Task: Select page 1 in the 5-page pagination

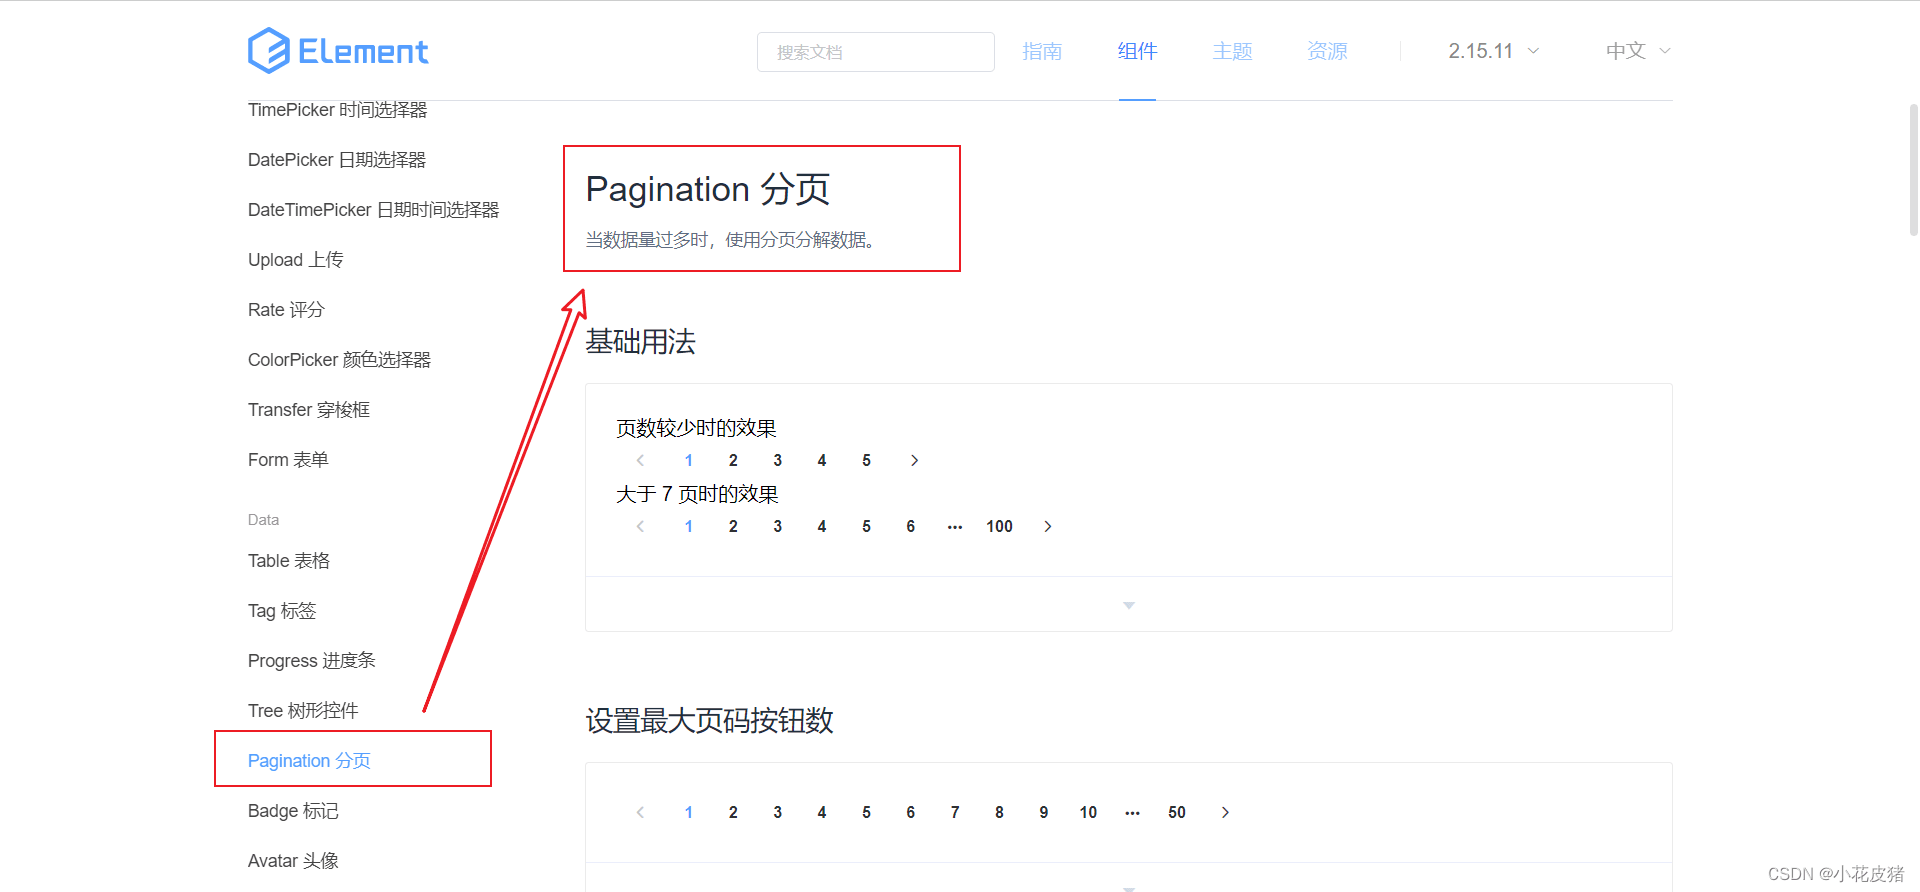Action: [x=689, y=460]
